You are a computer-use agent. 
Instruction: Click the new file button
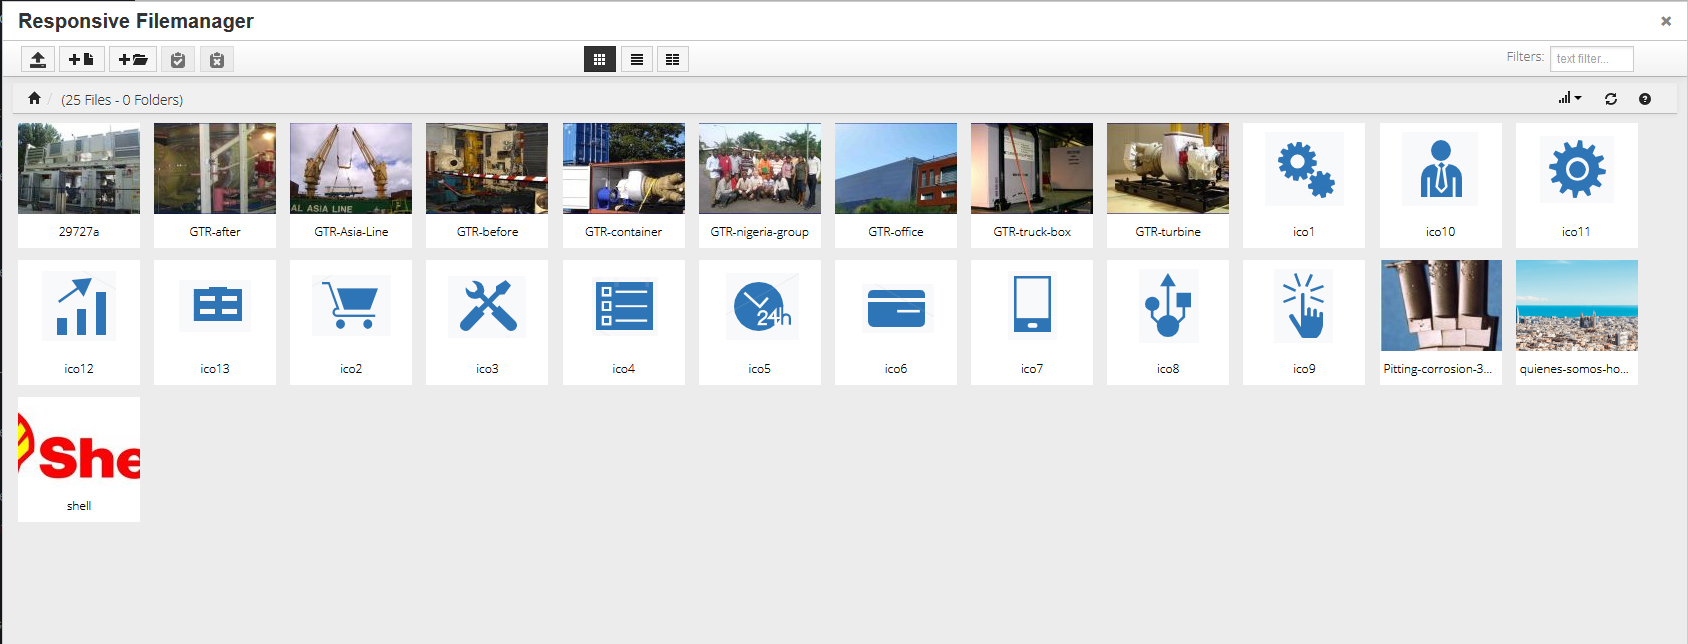click(81, 60)
